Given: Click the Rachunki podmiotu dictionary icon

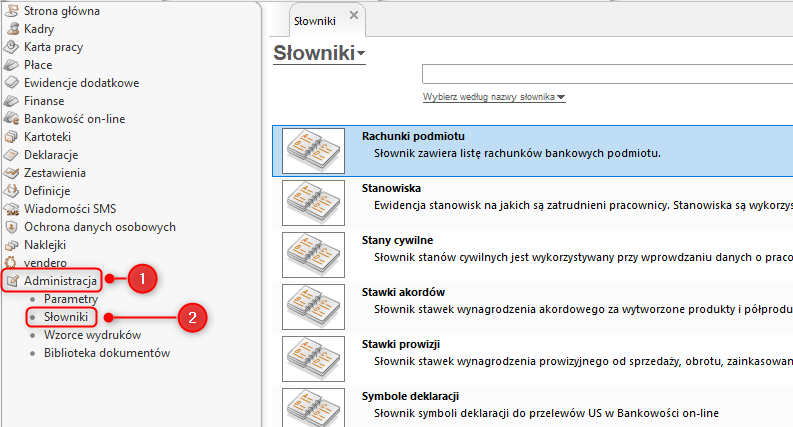Looking at the screenshot, I should pos(314,151).
